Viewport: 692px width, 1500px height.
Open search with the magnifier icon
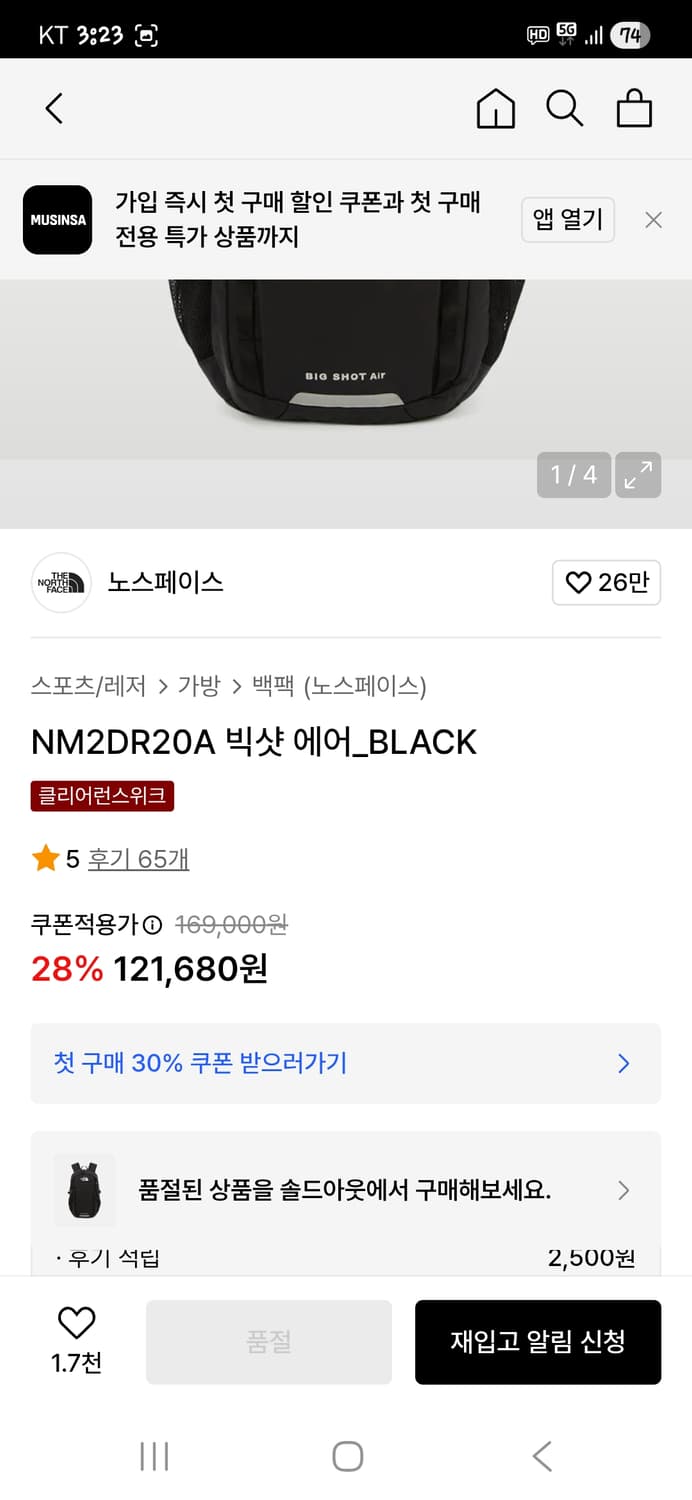(565, 108)
